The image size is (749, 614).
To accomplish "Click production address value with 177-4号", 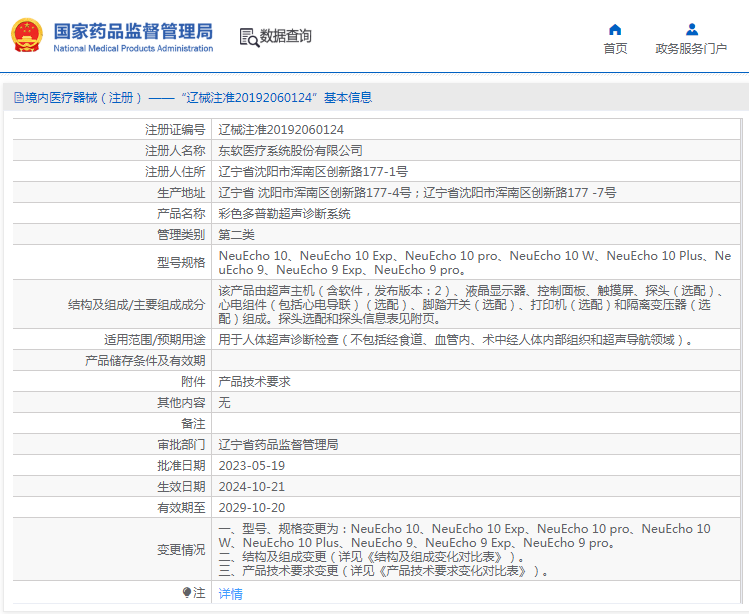I will (417, 193).
